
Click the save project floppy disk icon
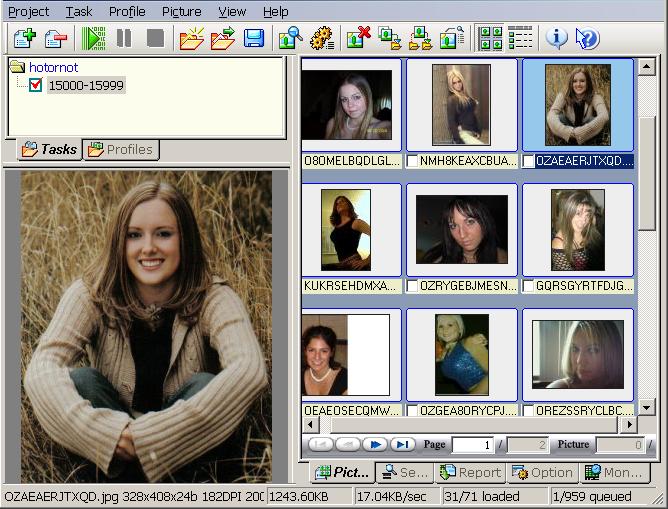(254, 39)
